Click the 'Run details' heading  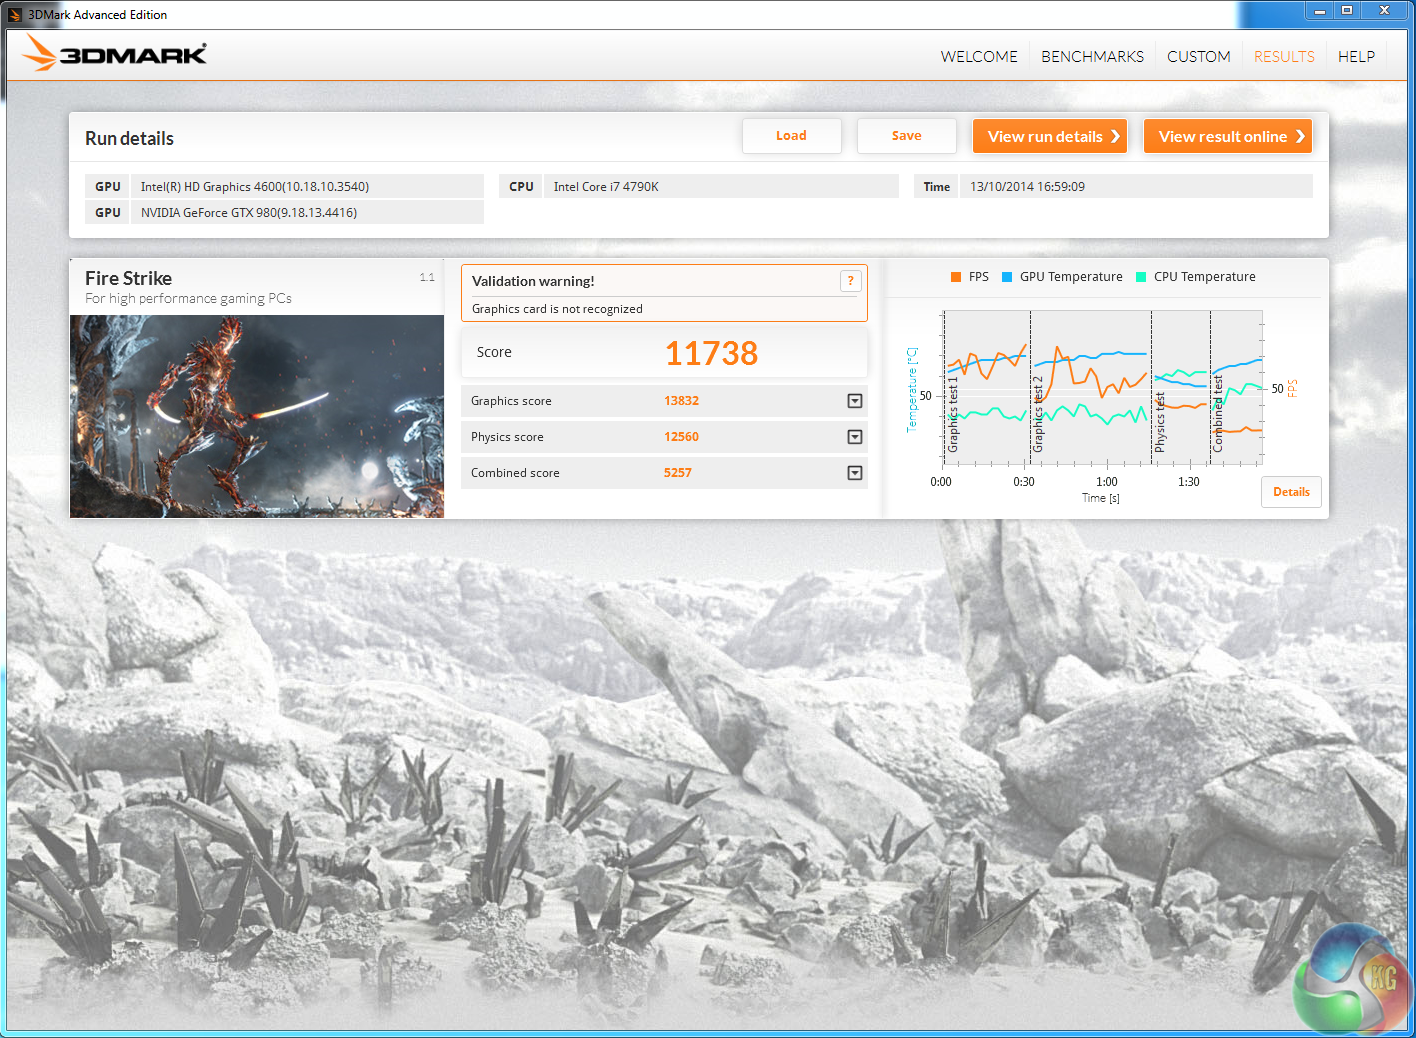pos(129,138)
